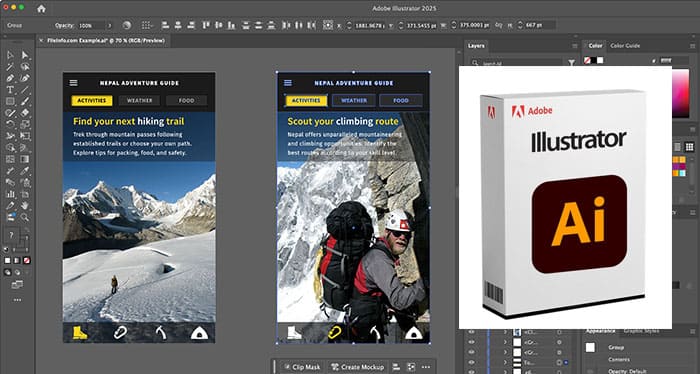
Task: Click the X value stepper arrows
Action: coord(350,25)
